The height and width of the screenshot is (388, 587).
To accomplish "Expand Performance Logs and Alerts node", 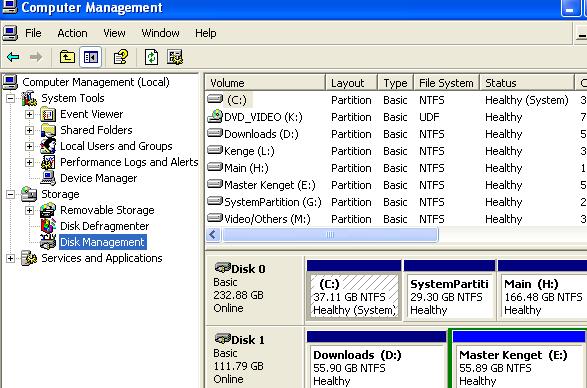I will coord(29,162).
